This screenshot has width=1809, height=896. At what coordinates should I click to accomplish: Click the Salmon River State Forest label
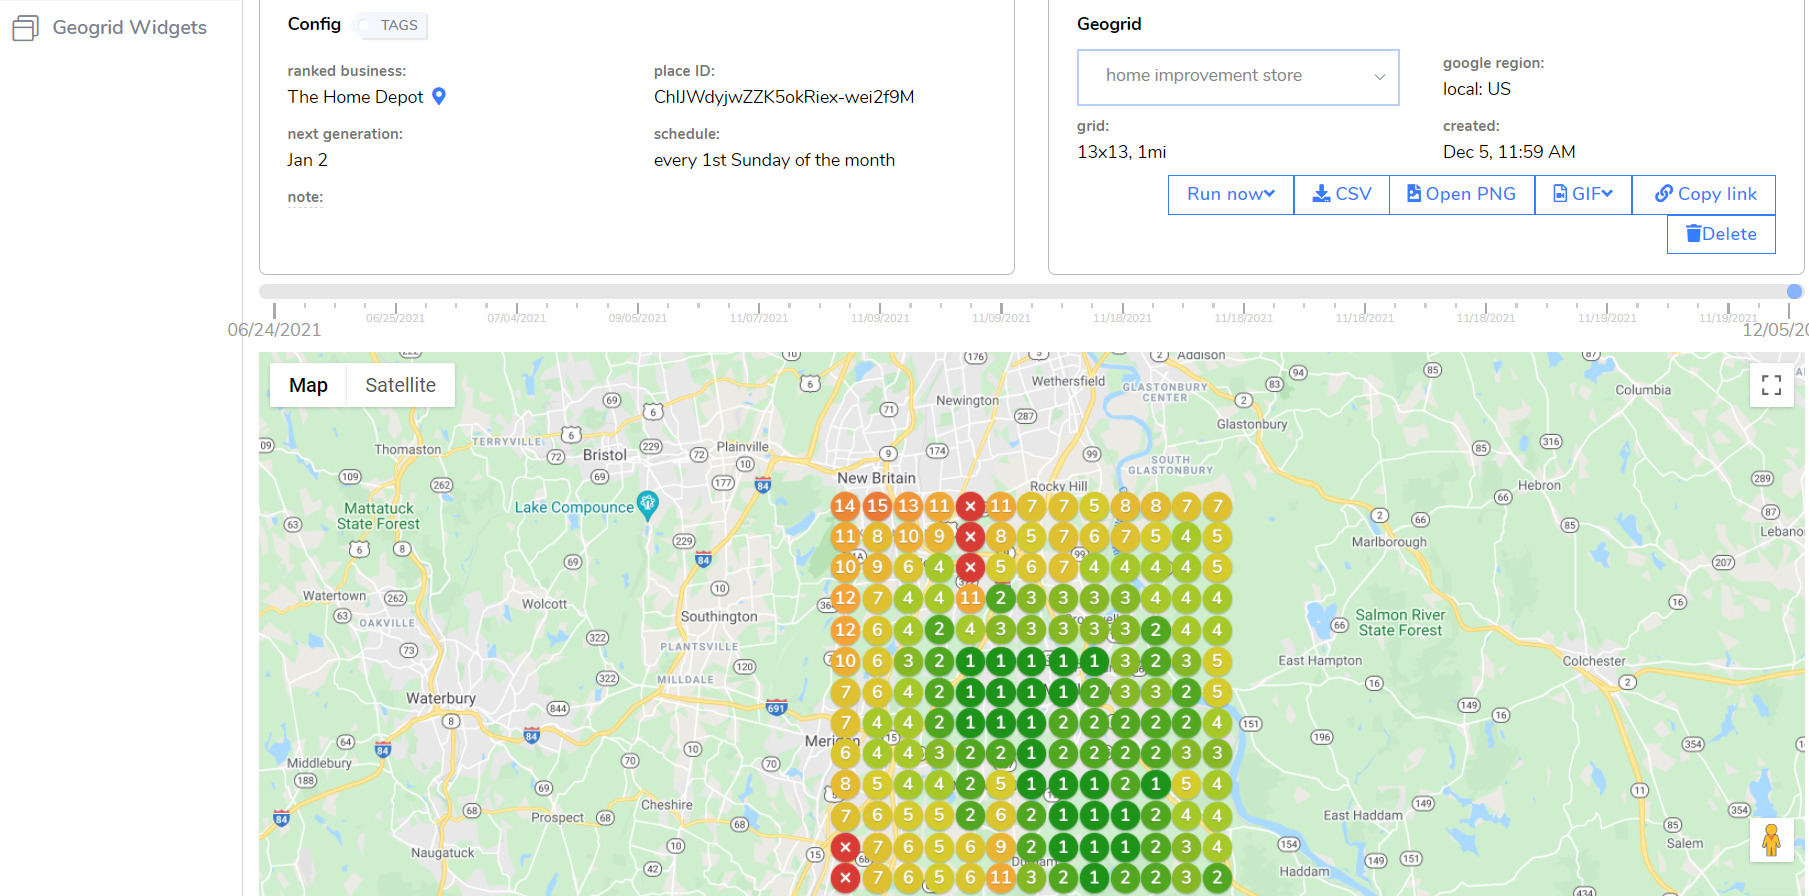(x=1400, y=623)
